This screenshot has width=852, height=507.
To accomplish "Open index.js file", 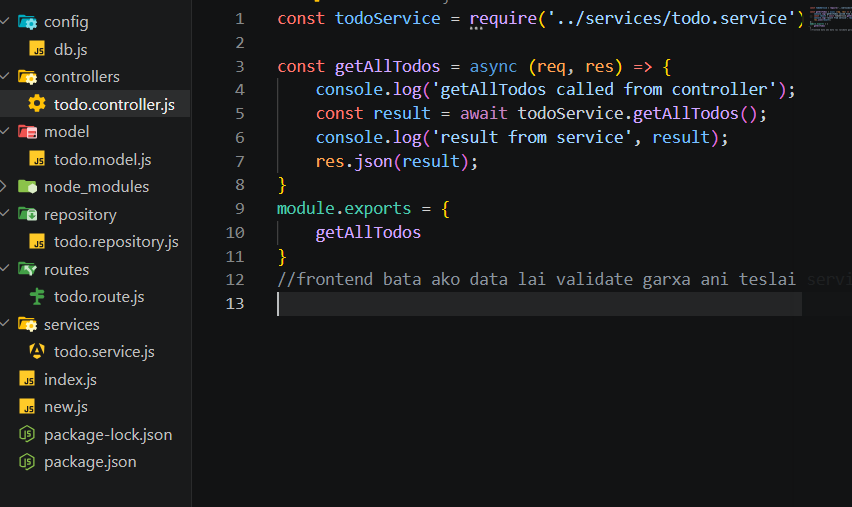I will pyautogui.click(x=70, y=379).
